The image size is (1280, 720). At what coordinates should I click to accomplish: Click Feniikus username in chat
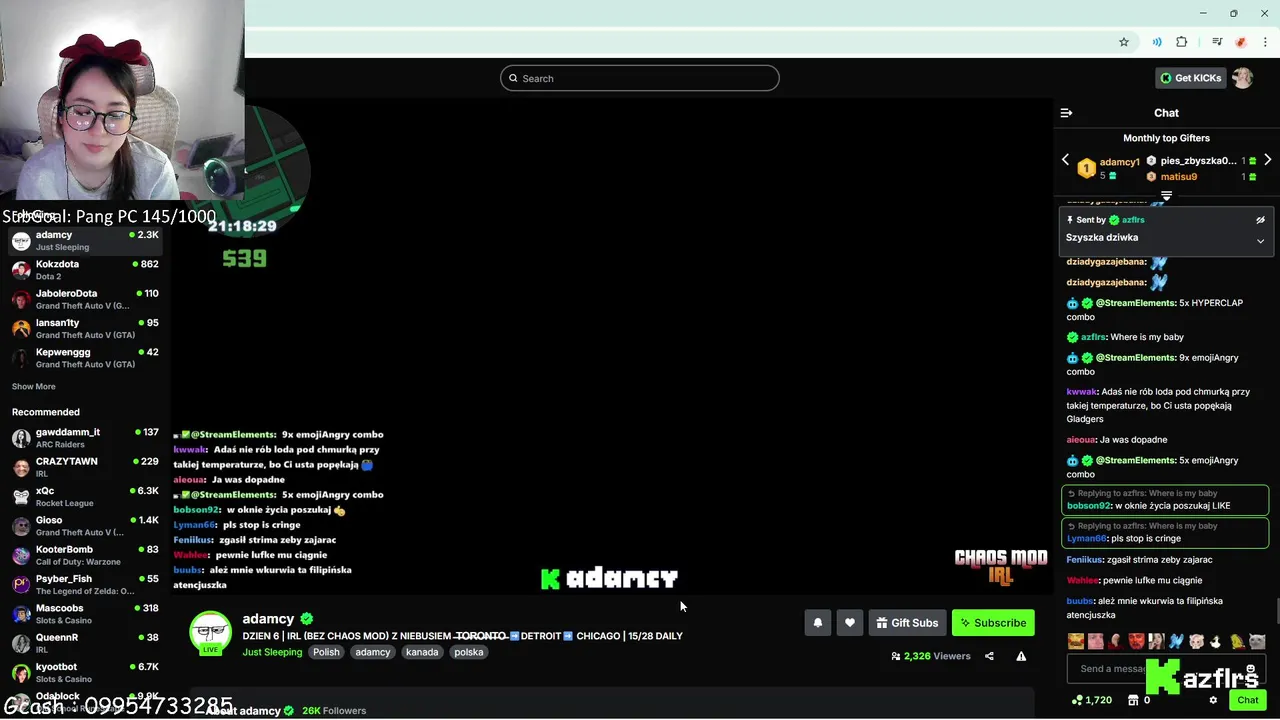pos(1085,560)
